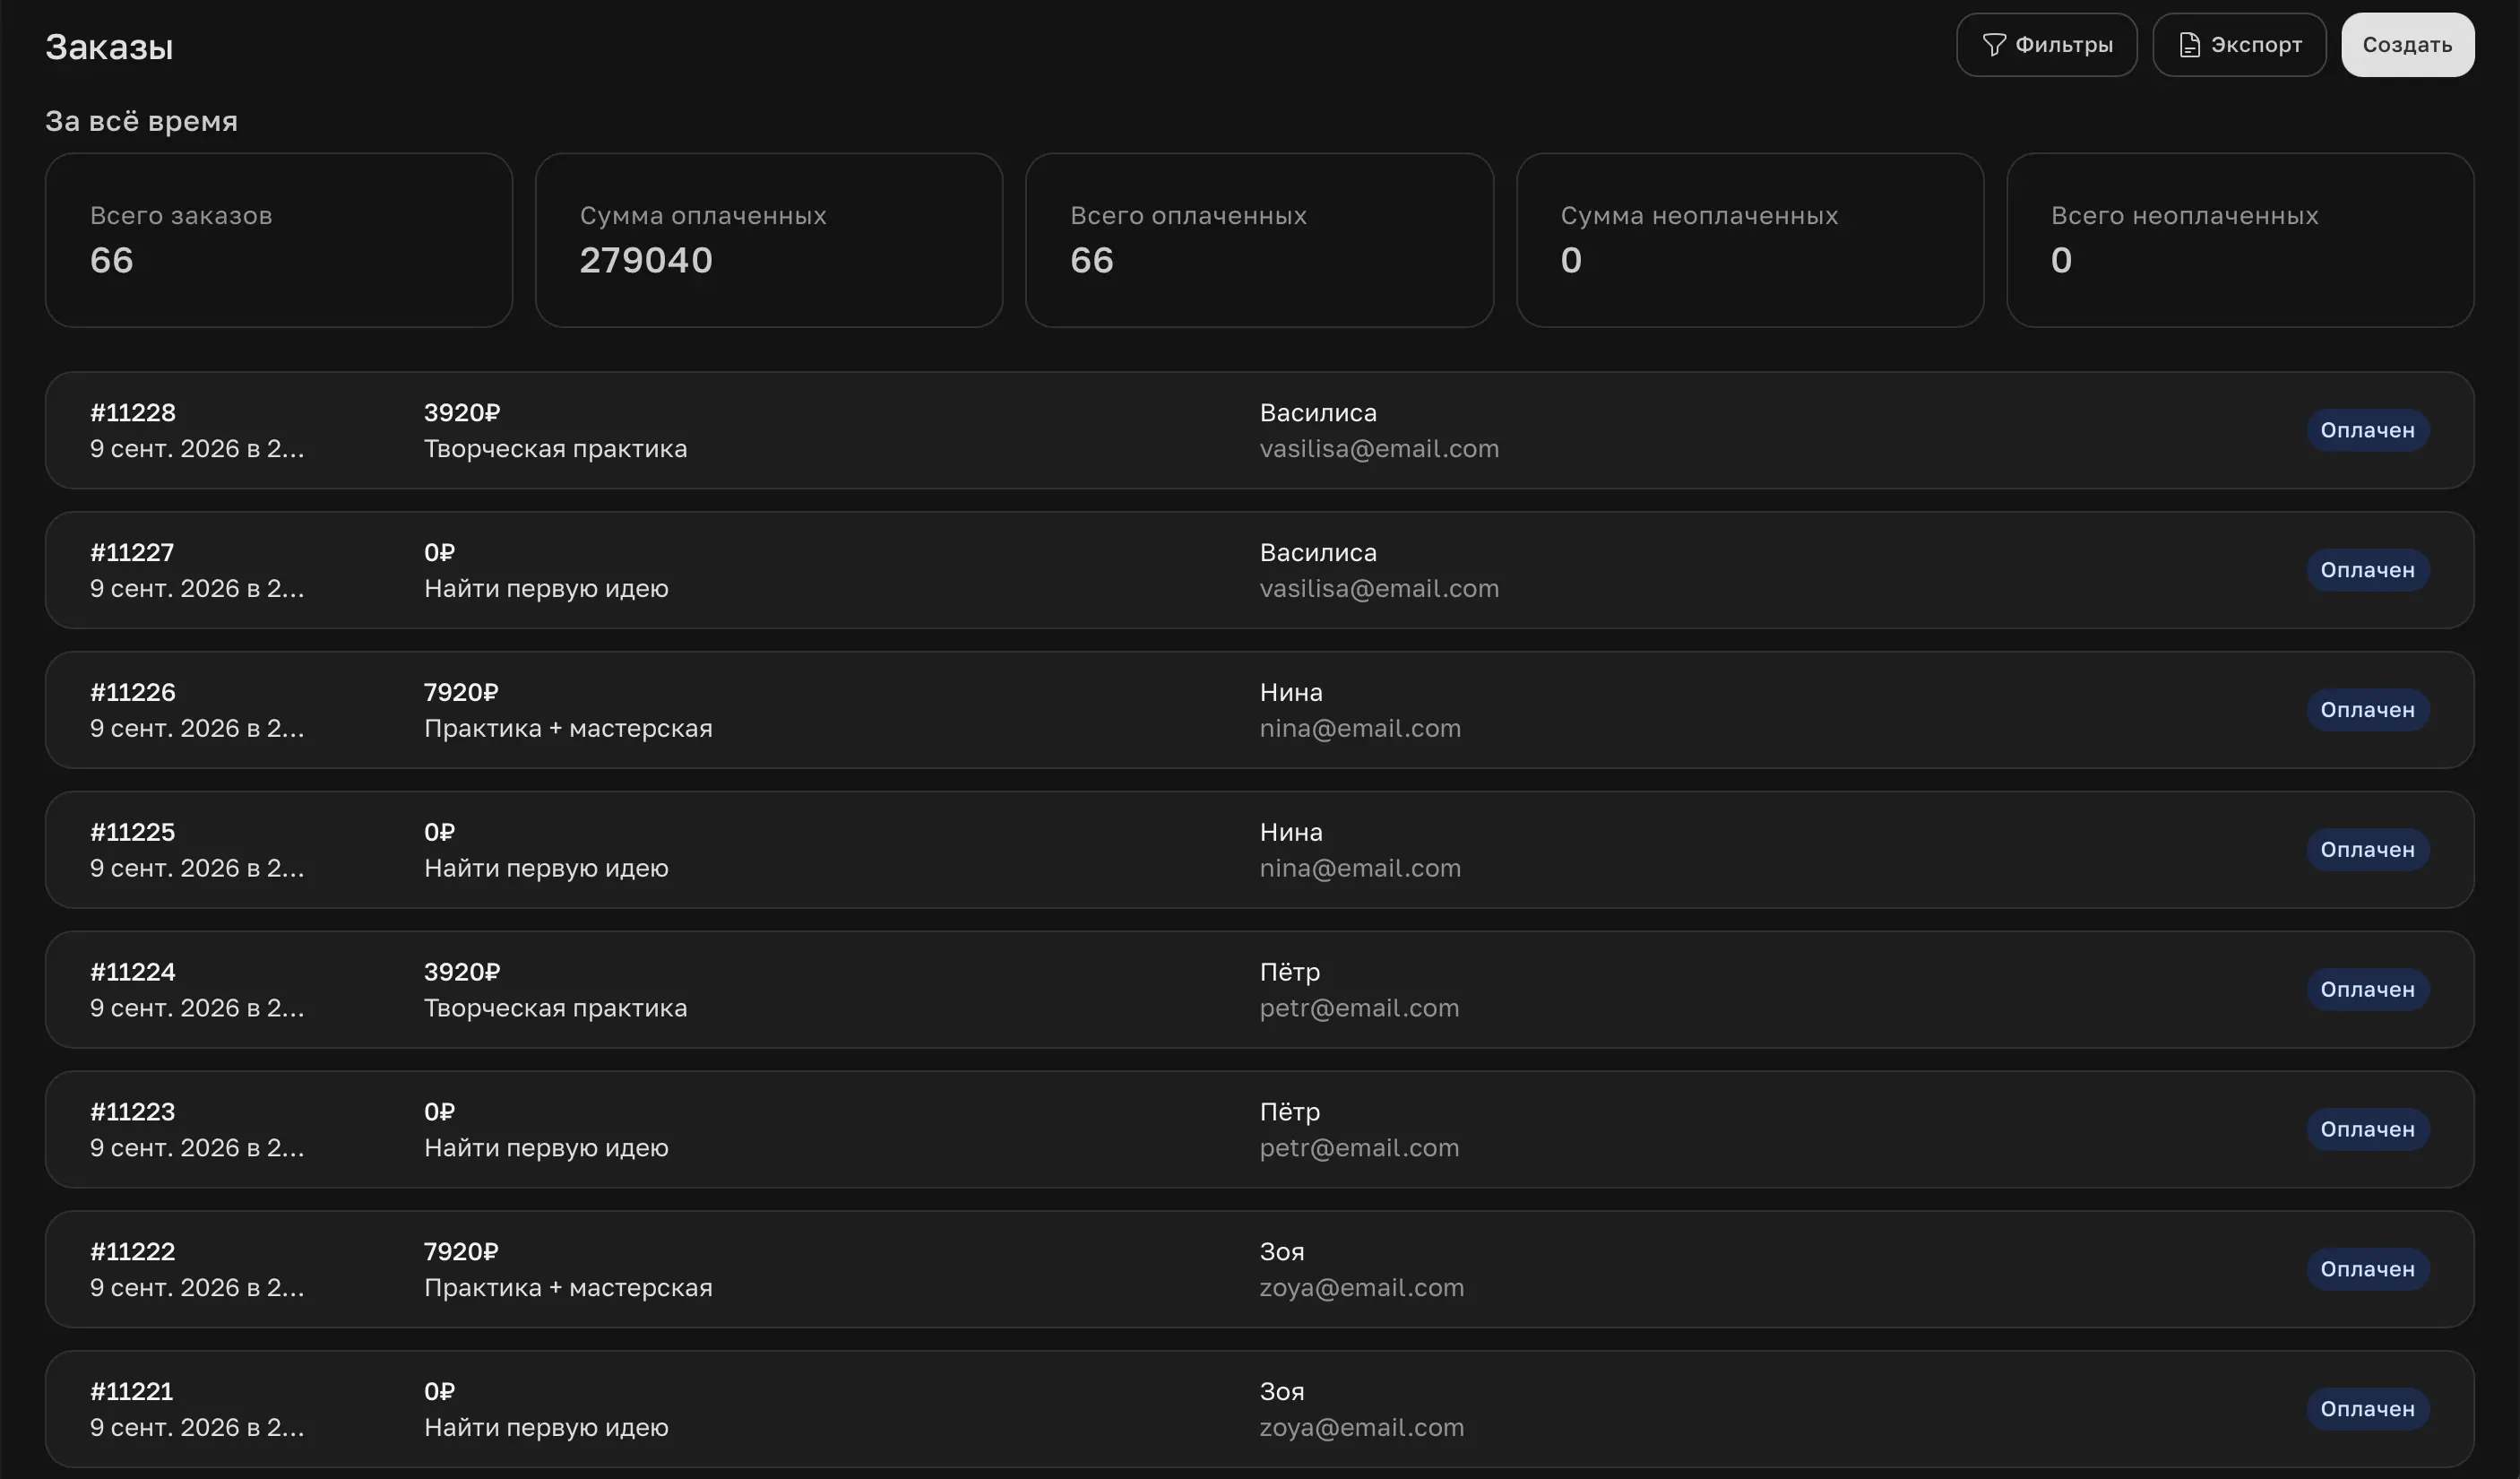The image size is (2520, 1479).
Task: Open order #11228
Action: pos(1259,430)
